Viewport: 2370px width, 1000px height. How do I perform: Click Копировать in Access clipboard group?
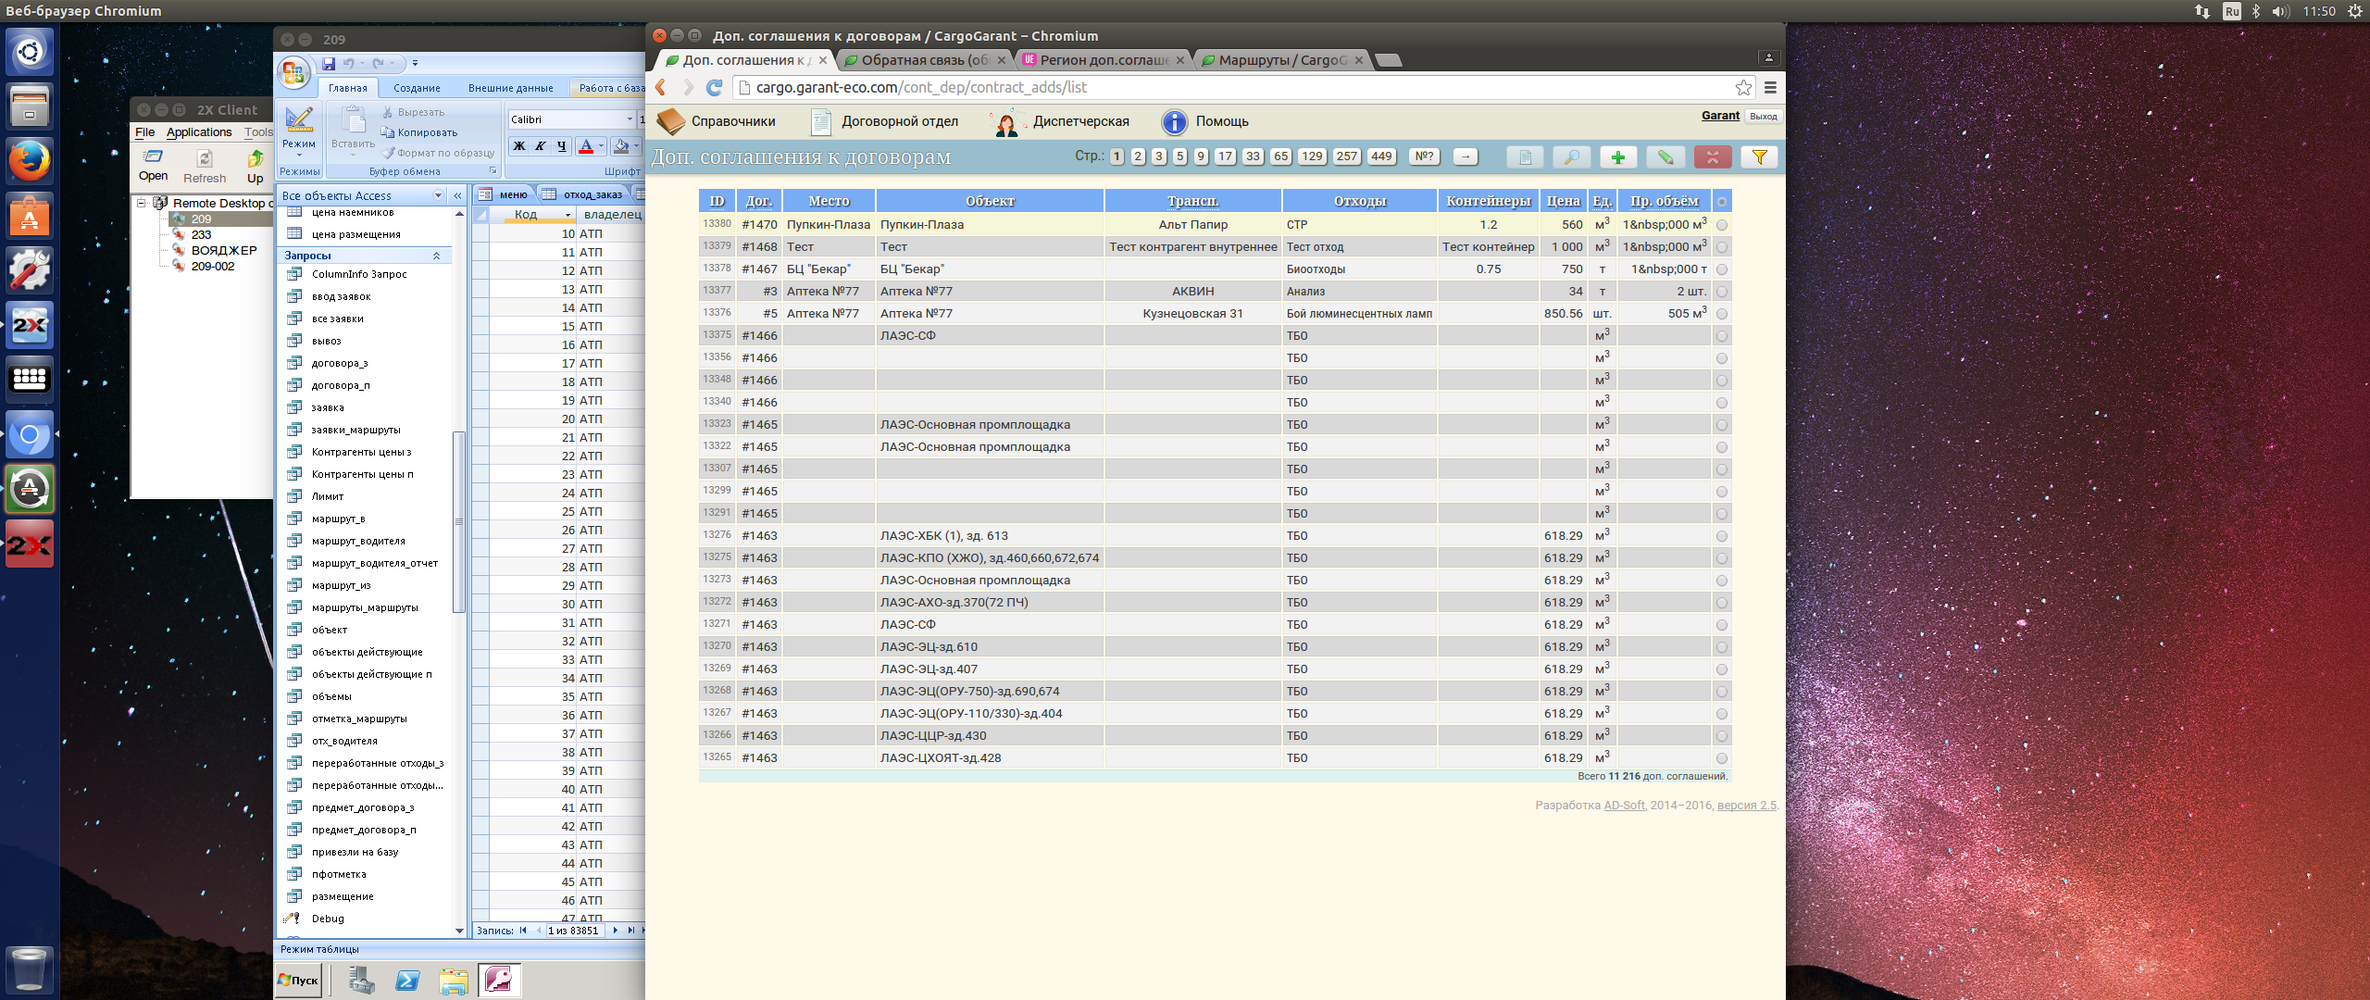pyautogui.click(x=419, y=132)
